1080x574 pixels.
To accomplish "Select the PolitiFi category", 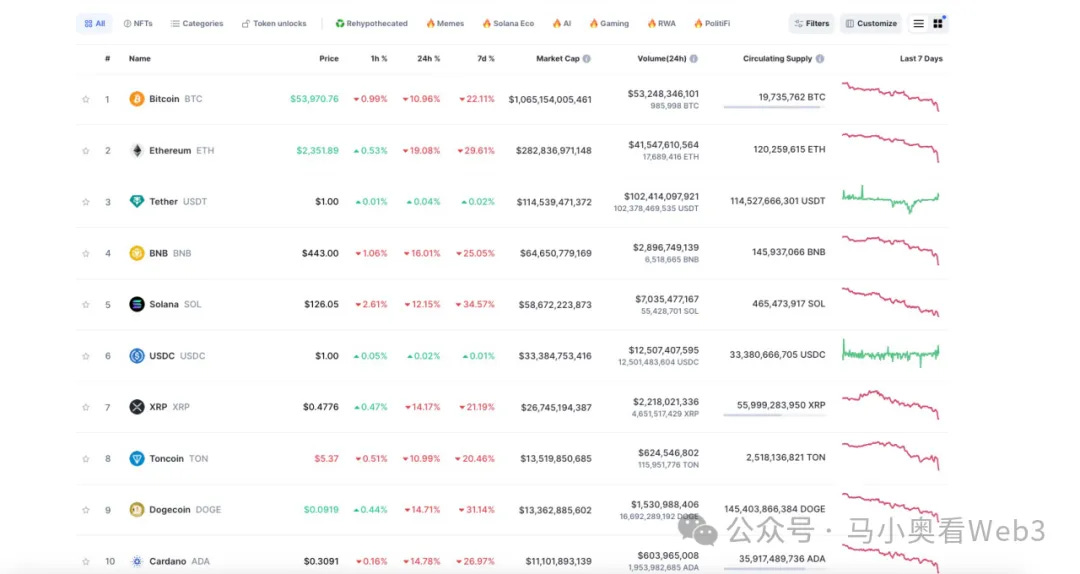I will pyautogui.click(x=712, y=23).
